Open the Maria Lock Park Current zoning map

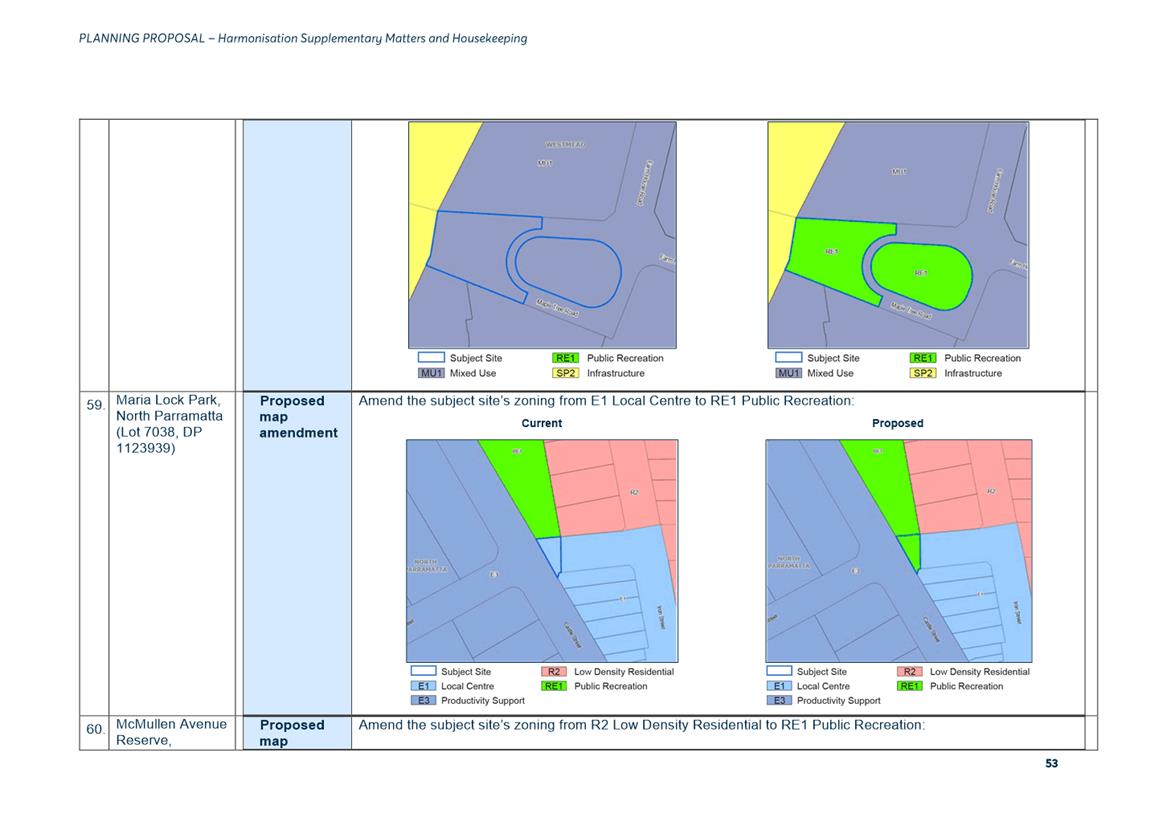click(543, 551)
